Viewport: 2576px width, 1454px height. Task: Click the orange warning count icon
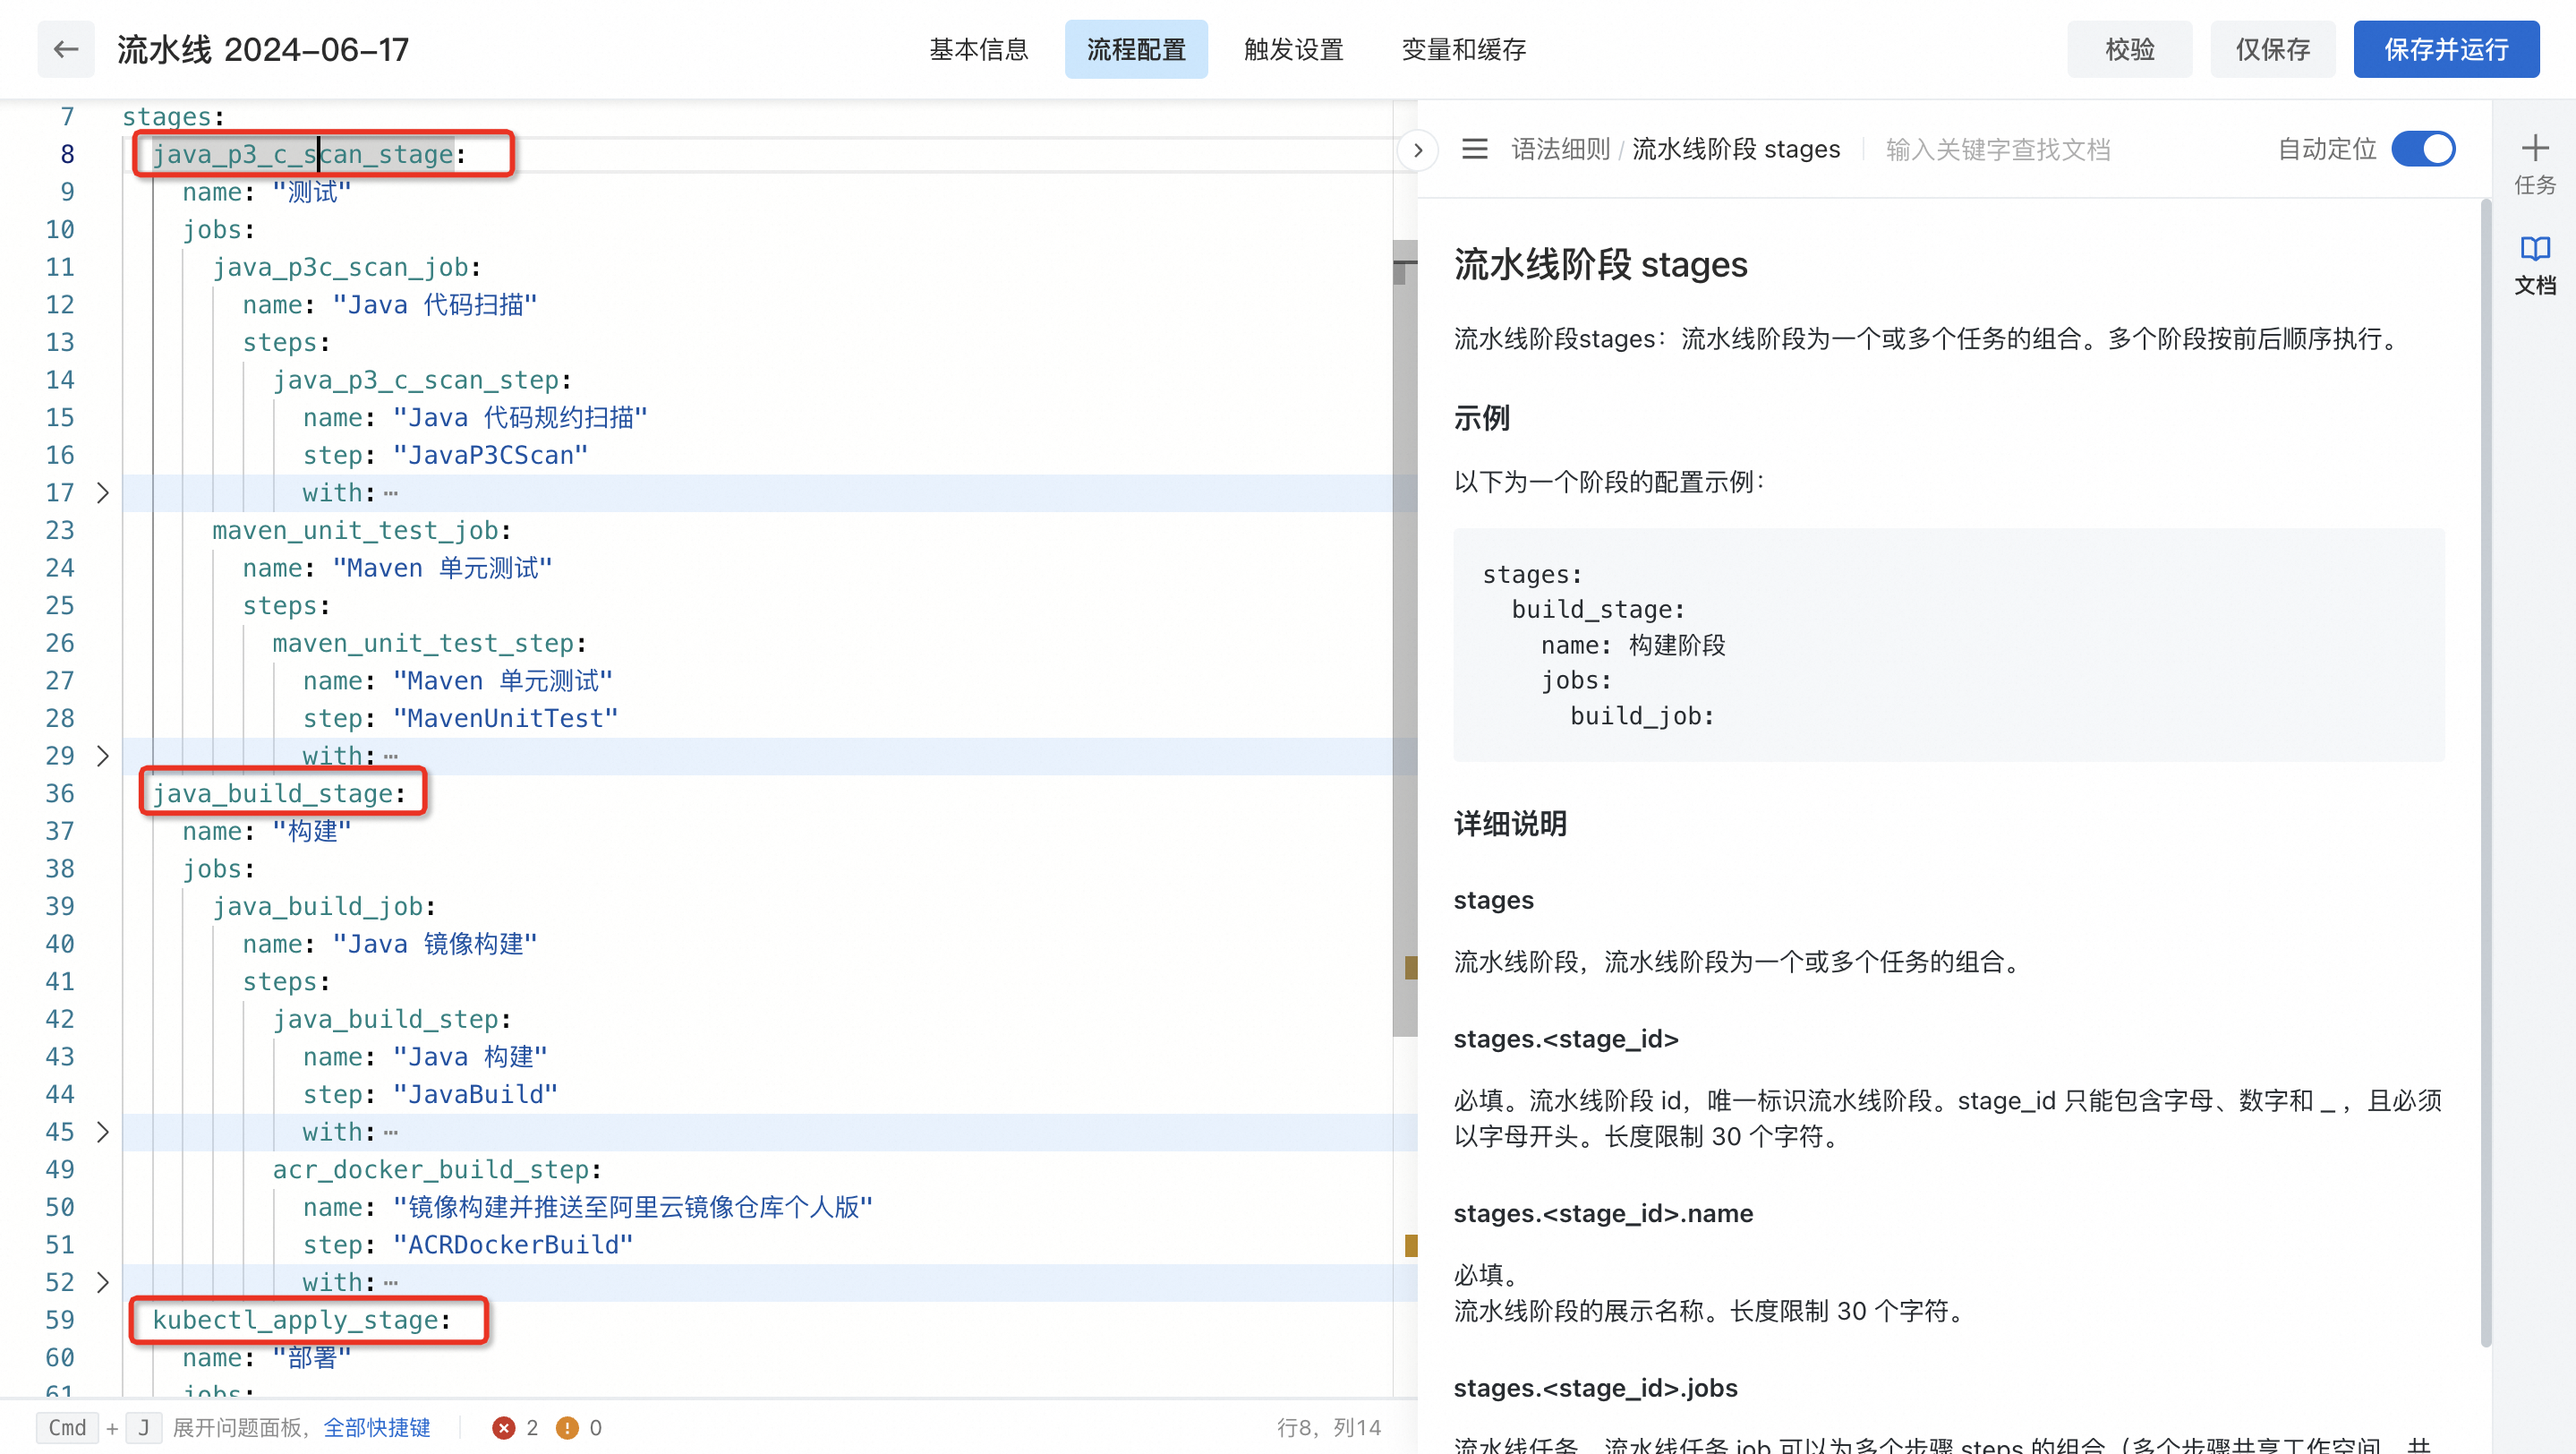567,1428
